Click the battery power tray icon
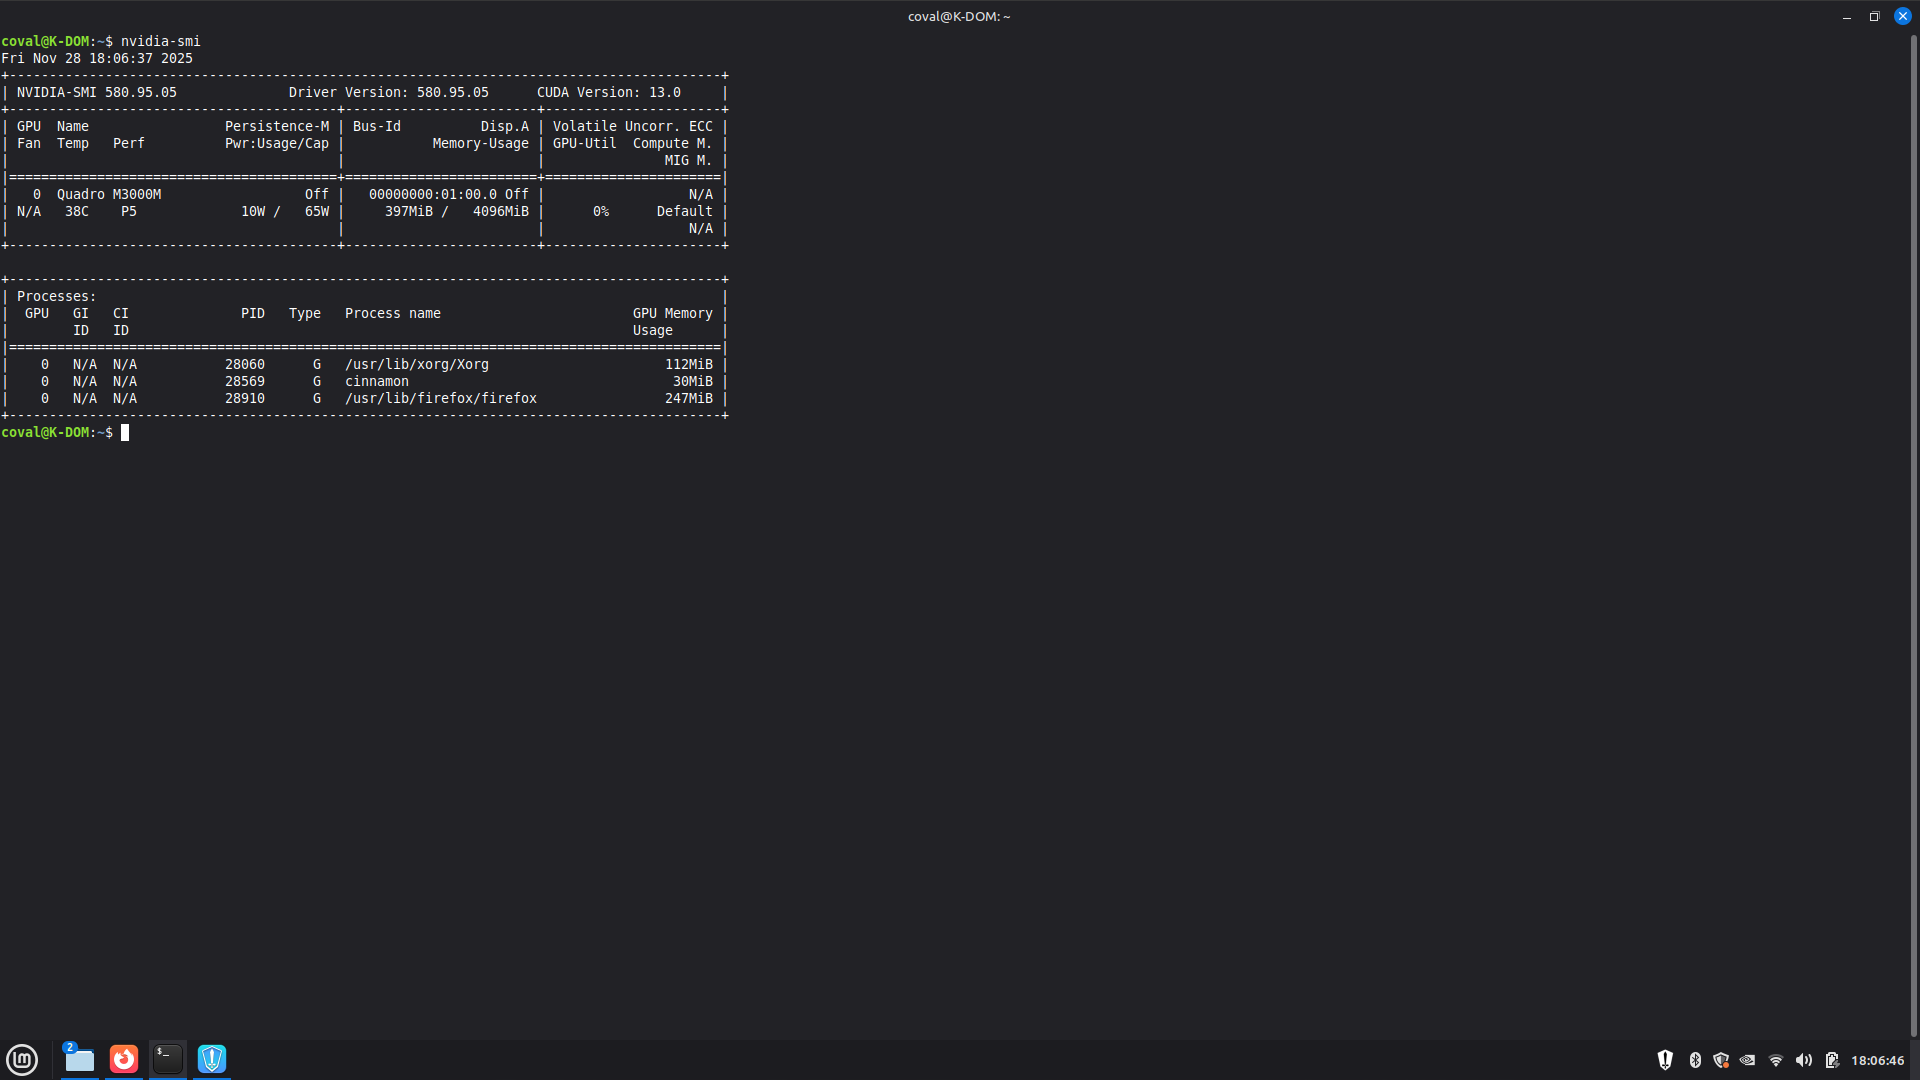The image size is (1920, 1080). pyautogui.click(x=1832, y=1060)
